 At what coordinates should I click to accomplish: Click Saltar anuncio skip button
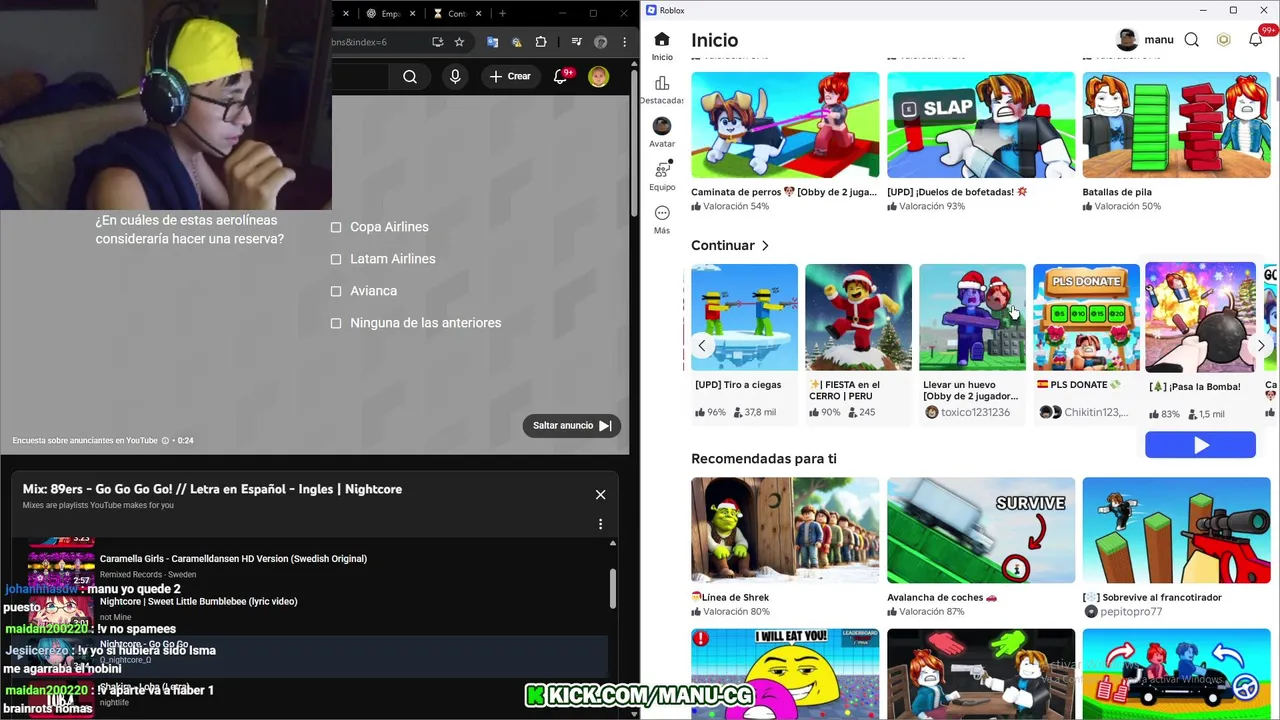click(571, 426)
